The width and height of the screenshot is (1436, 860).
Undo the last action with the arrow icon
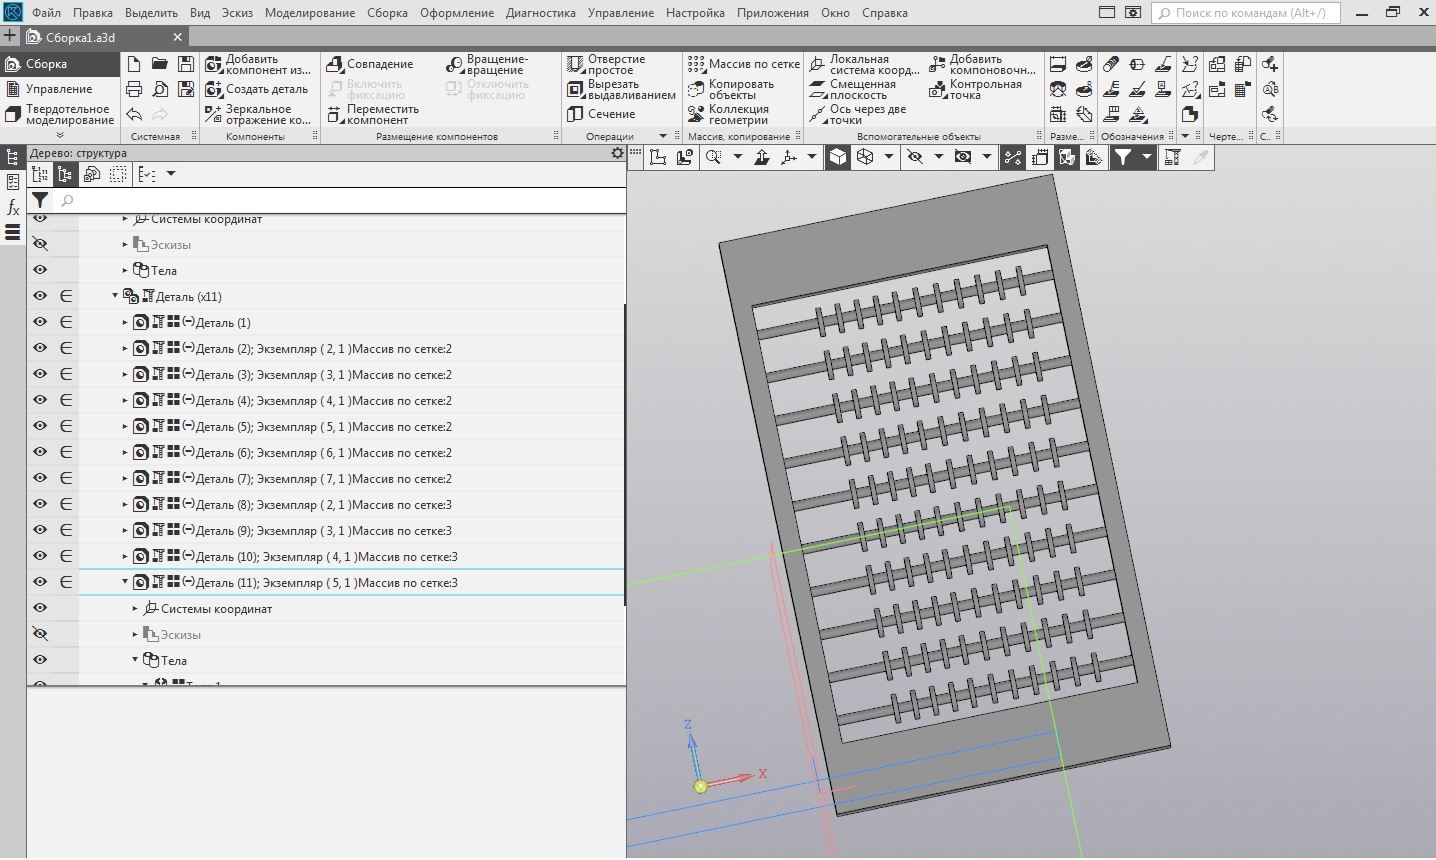point(134,114)
